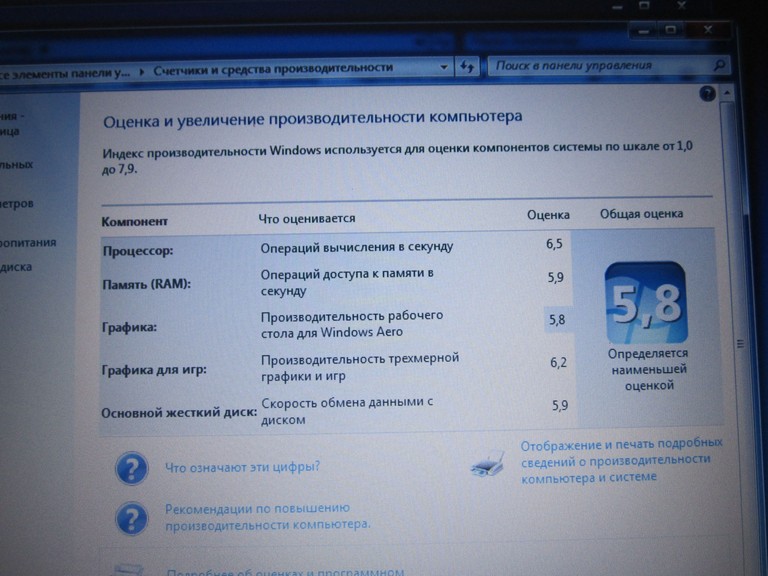Click the 'Графика:' component label

coord(129,327)
